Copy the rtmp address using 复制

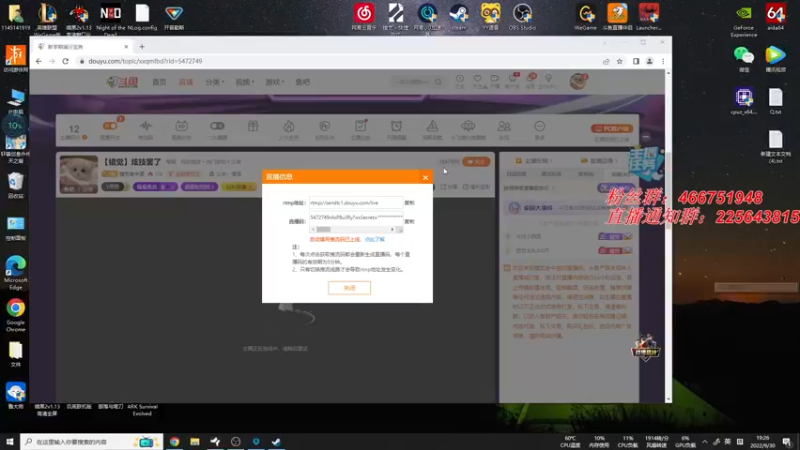coord(409,203)
